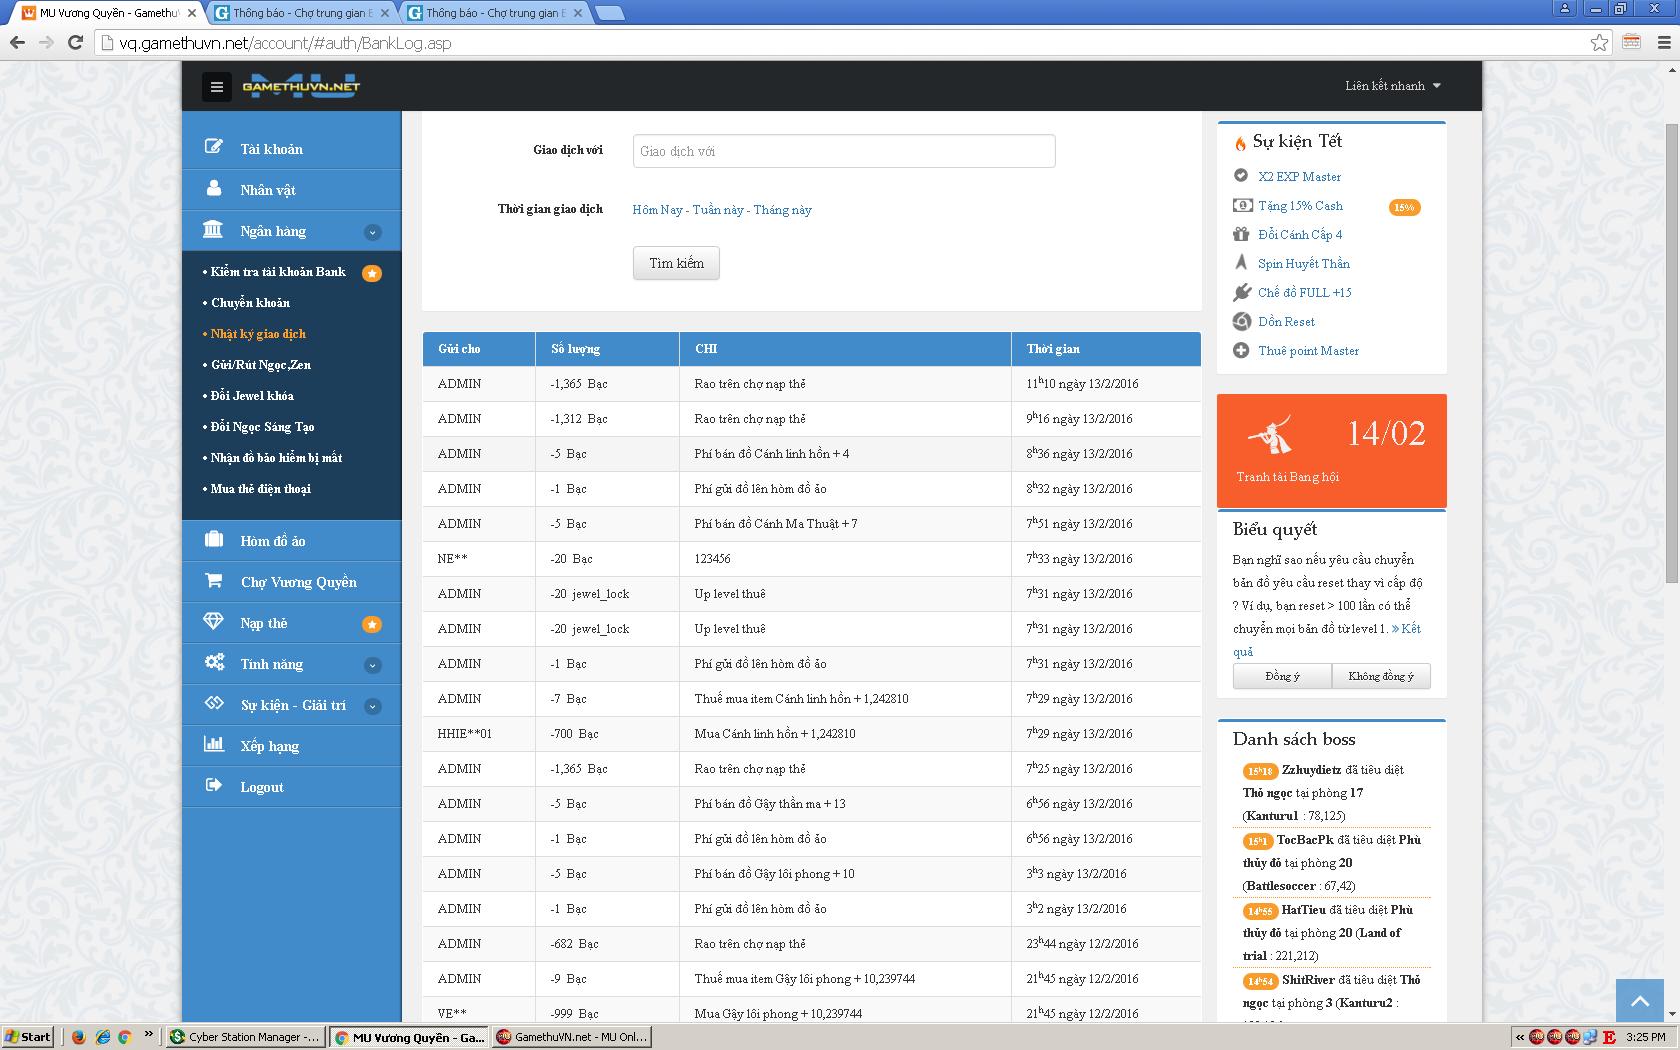The height and width of the screenshot is (1050, 1680).
Task: Select Chuyển khoản in the bank submenu
Action: [250, 303]
